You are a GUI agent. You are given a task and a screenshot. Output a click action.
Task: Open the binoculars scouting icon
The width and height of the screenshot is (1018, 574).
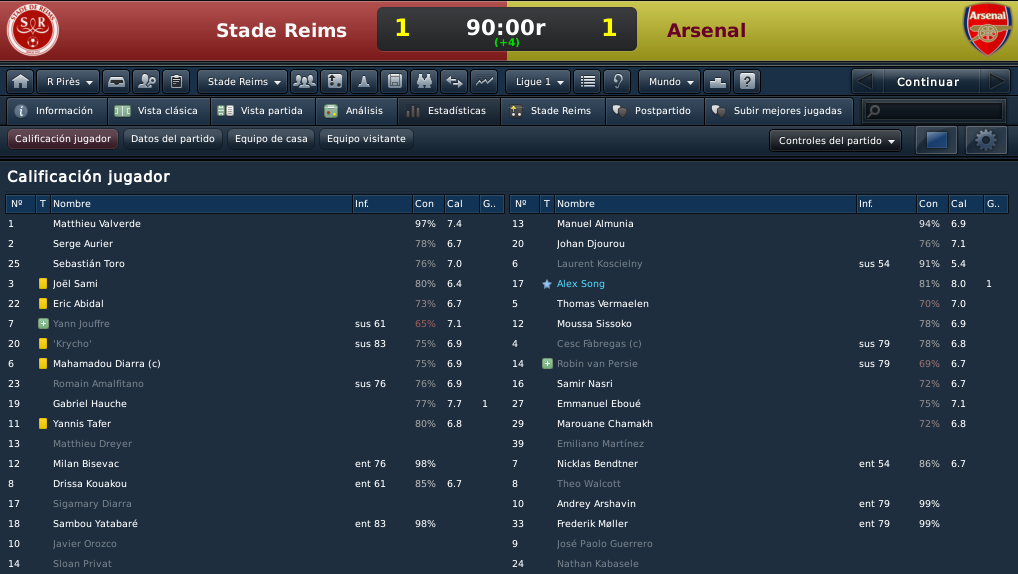point(424,82)
